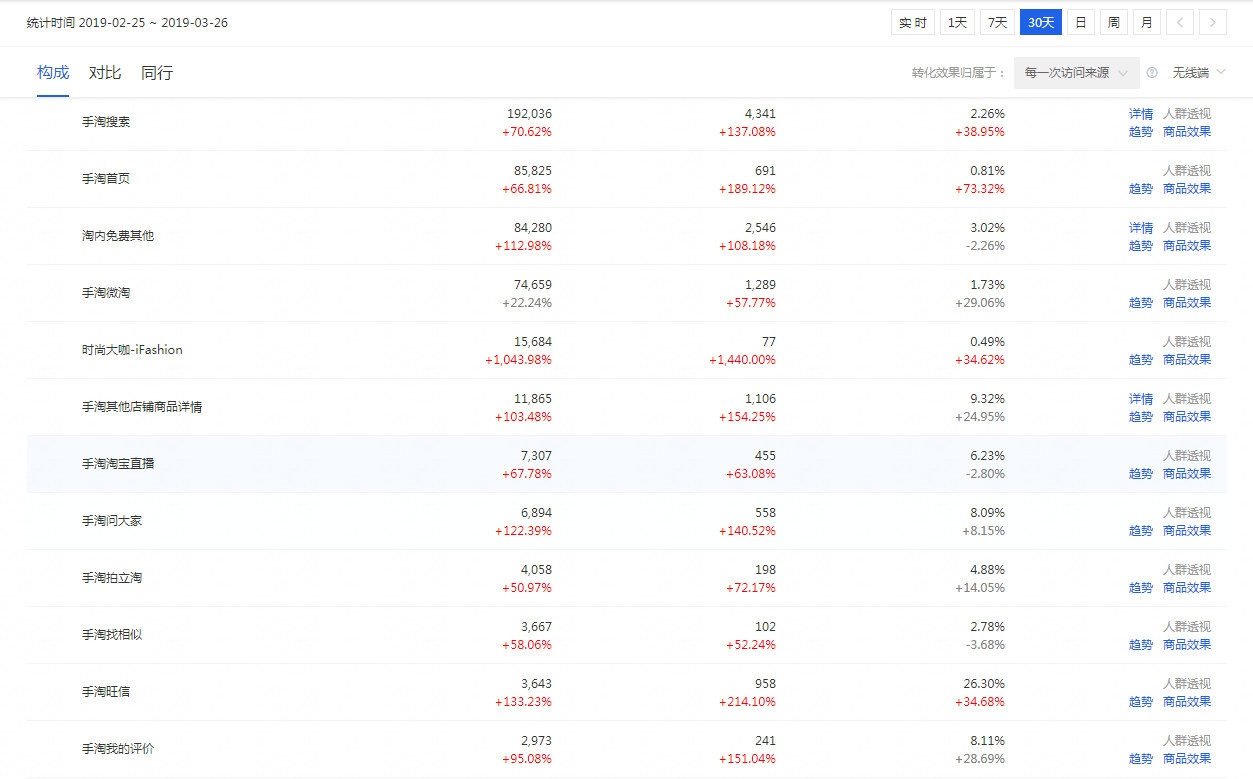This screenshot has height=779, width=1253.
Task: Open 详情 for 淘内免费其他 row
Action: coord(1140,228)
